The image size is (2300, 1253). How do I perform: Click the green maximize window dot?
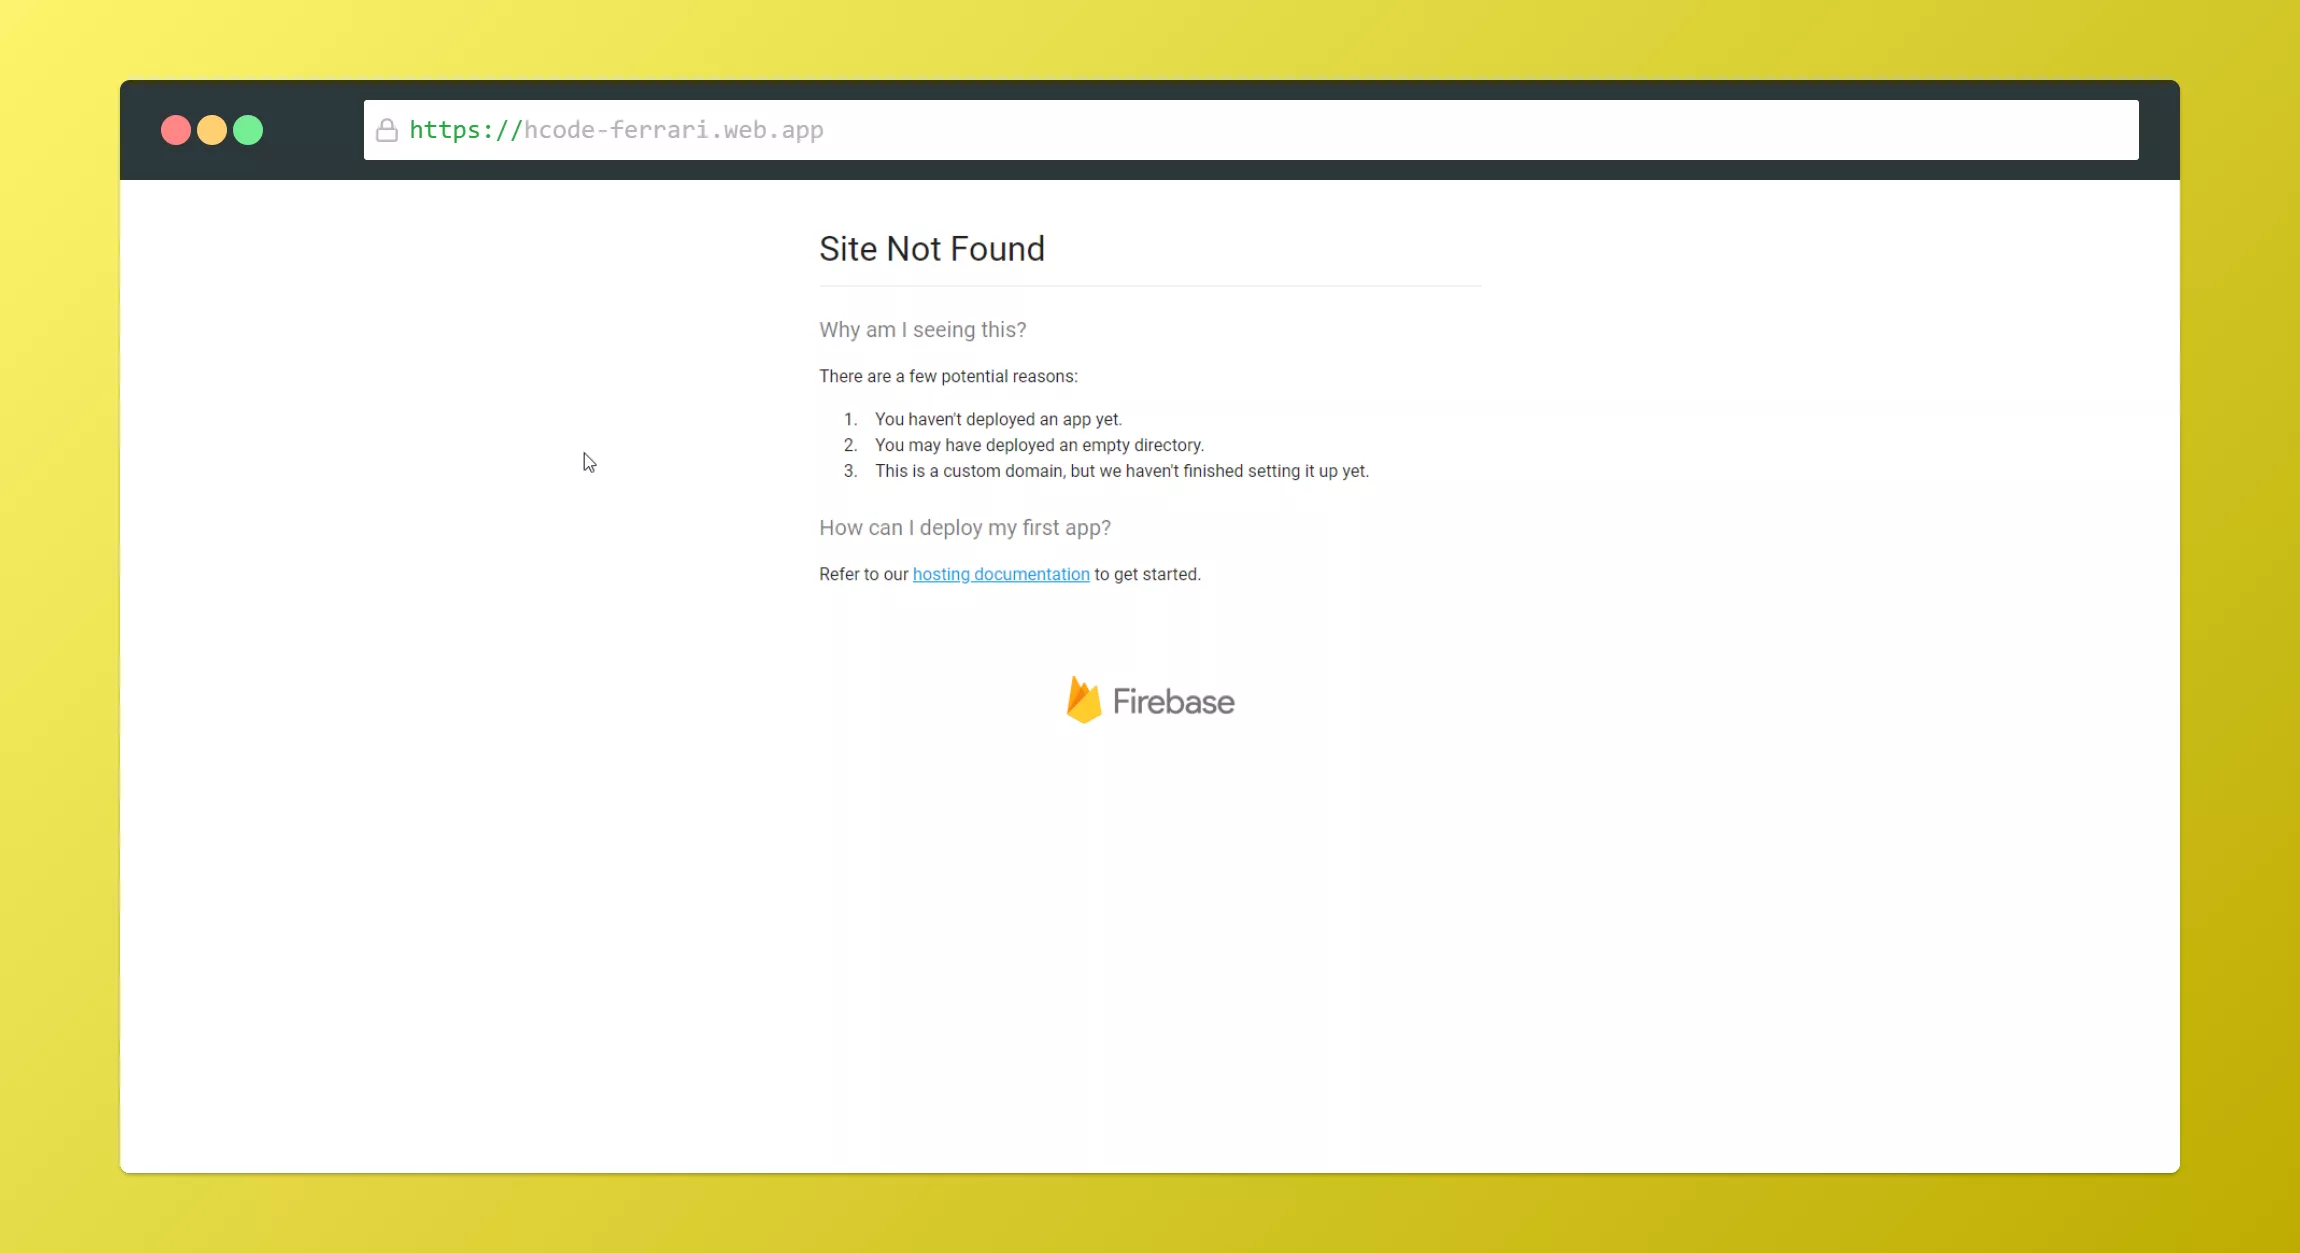[x=248, y=130]
